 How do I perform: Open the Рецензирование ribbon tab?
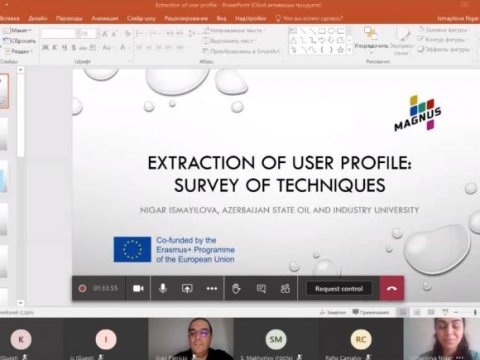[x=186, y=18]
